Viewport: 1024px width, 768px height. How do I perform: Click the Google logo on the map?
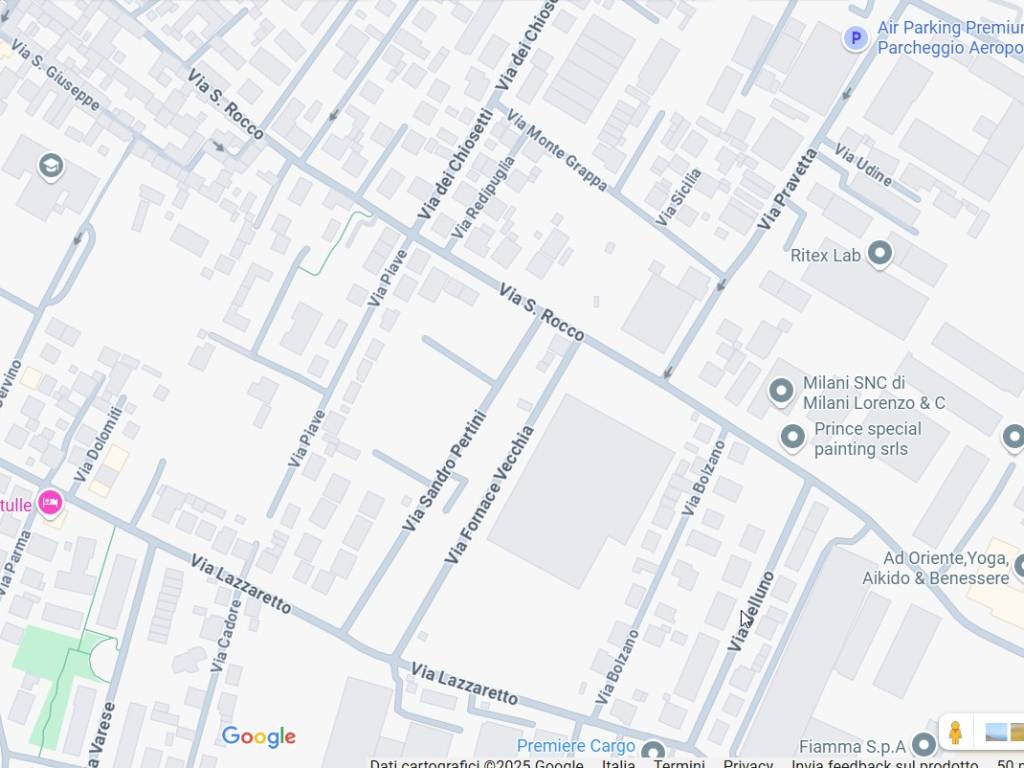click(x=259, y=737)
